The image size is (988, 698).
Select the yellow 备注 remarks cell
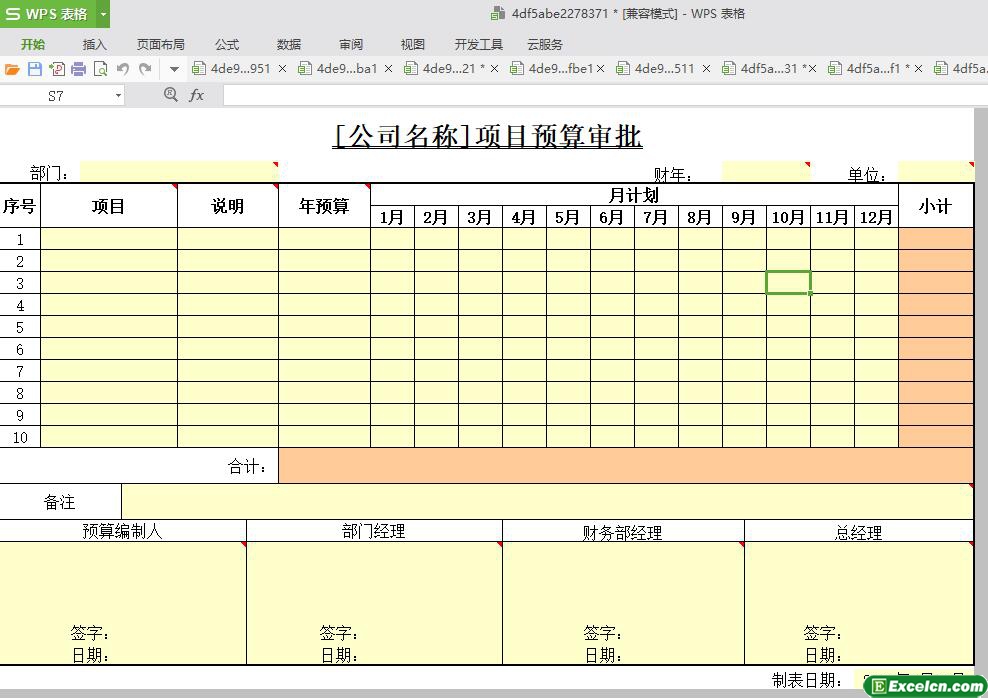pos(546,502)
